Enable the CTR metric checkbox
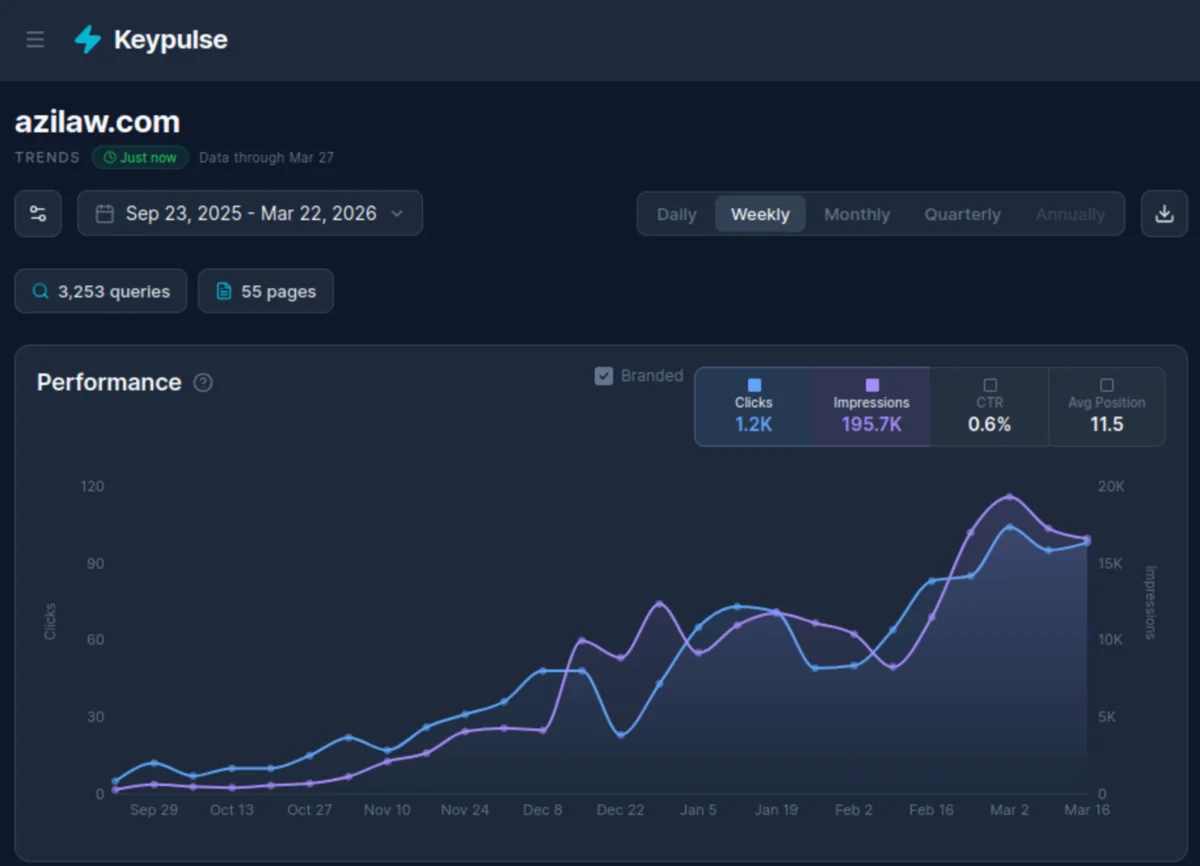Screen dimensions: 1200x866 click(x=989, y=384)
